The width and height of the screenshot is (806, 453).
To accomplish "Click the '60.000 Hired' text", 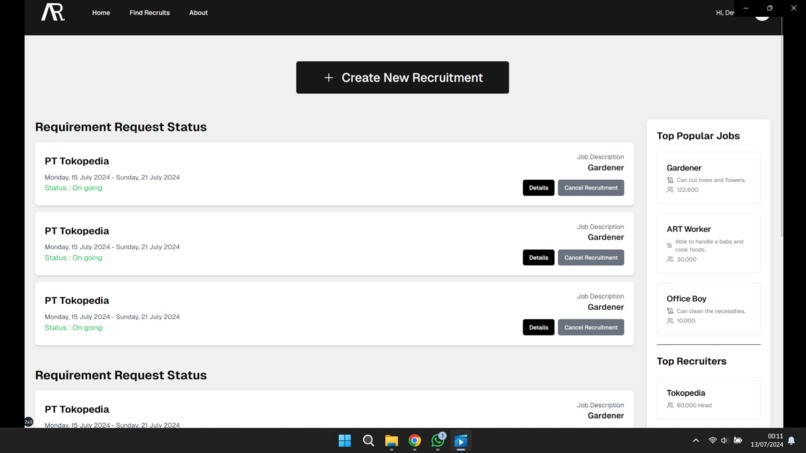I will [x=694, y=405].
